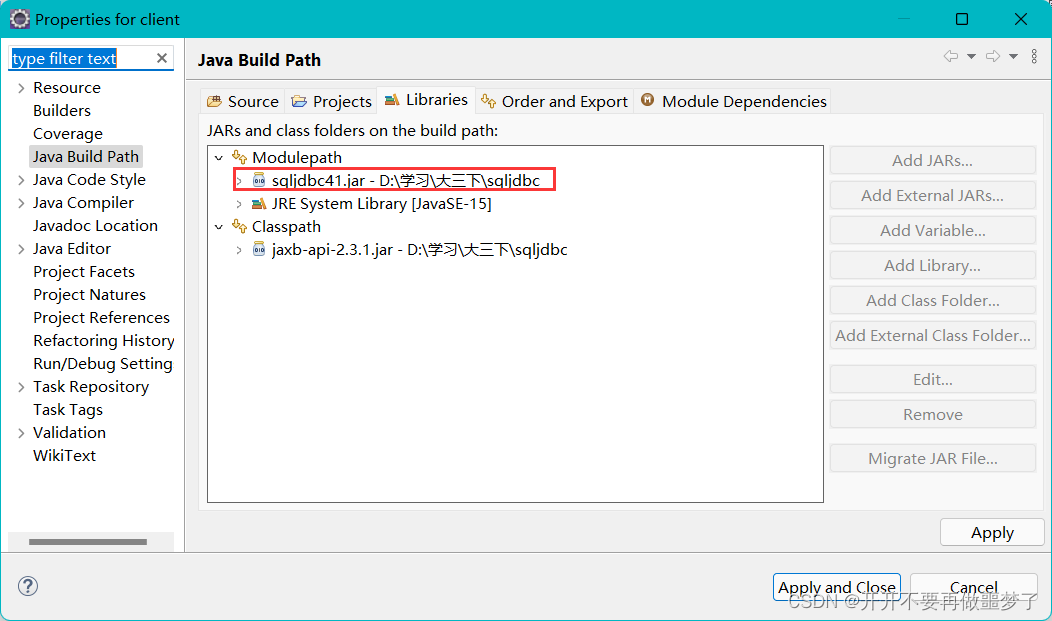Viewport: 1052px width, 621px height.
Task: Click the jar icon beside sqljdbc41.jar
Action: click(259, 180)
